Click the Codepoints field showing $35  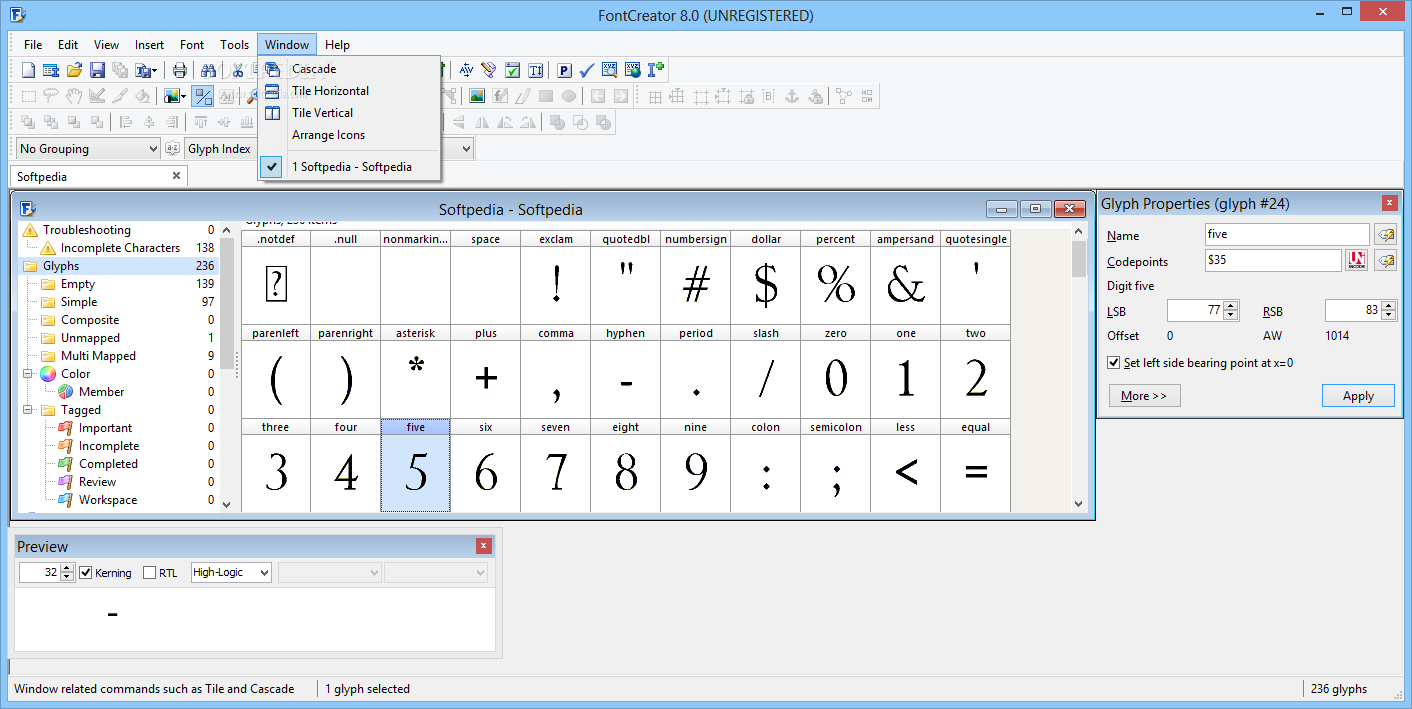pos(1273,261)
